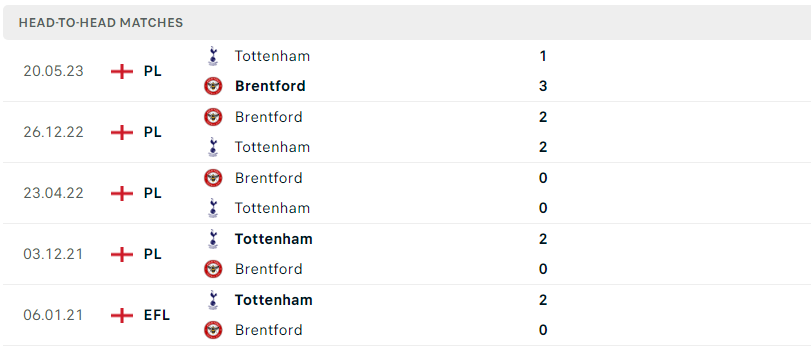Click Brentford crest in 20.05.23 match
The image size is (811, 361).
pos(213,86)
